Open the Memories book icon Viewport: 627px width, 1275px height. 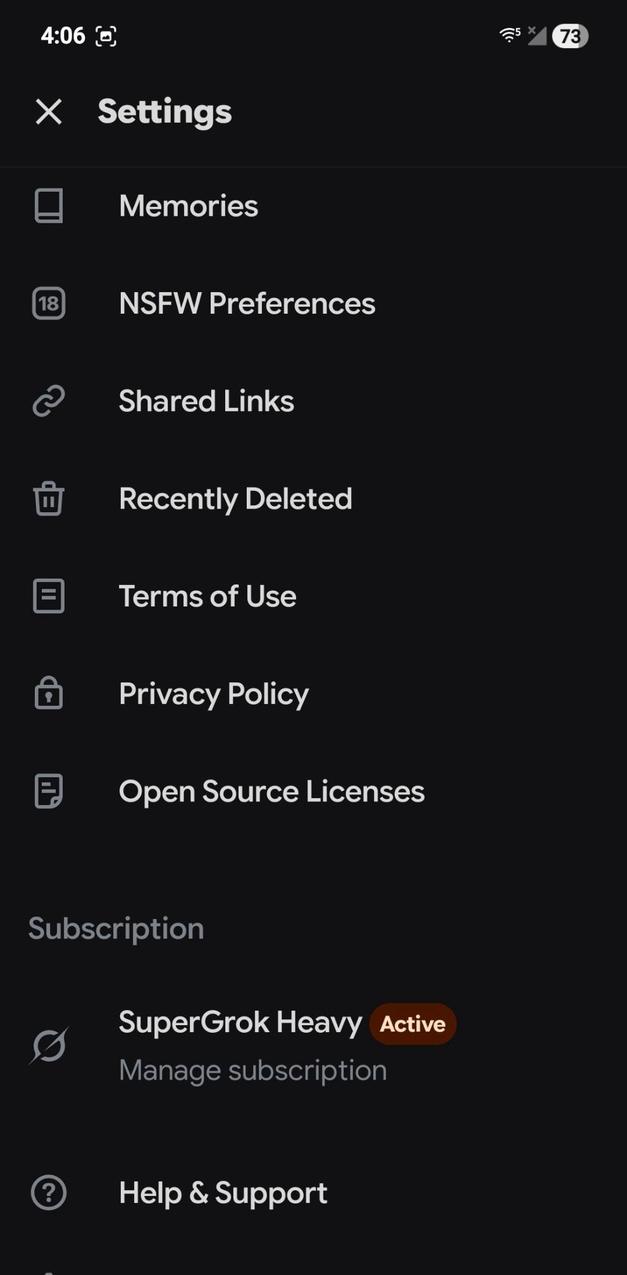click(48, 206)
